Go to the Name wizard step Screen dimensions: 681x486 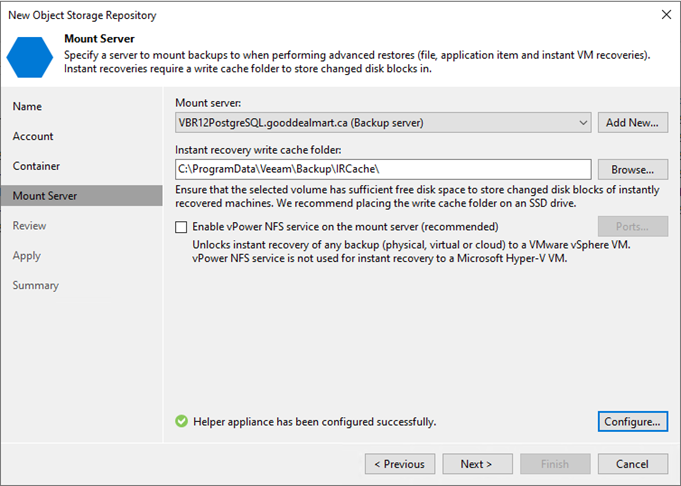27,106
